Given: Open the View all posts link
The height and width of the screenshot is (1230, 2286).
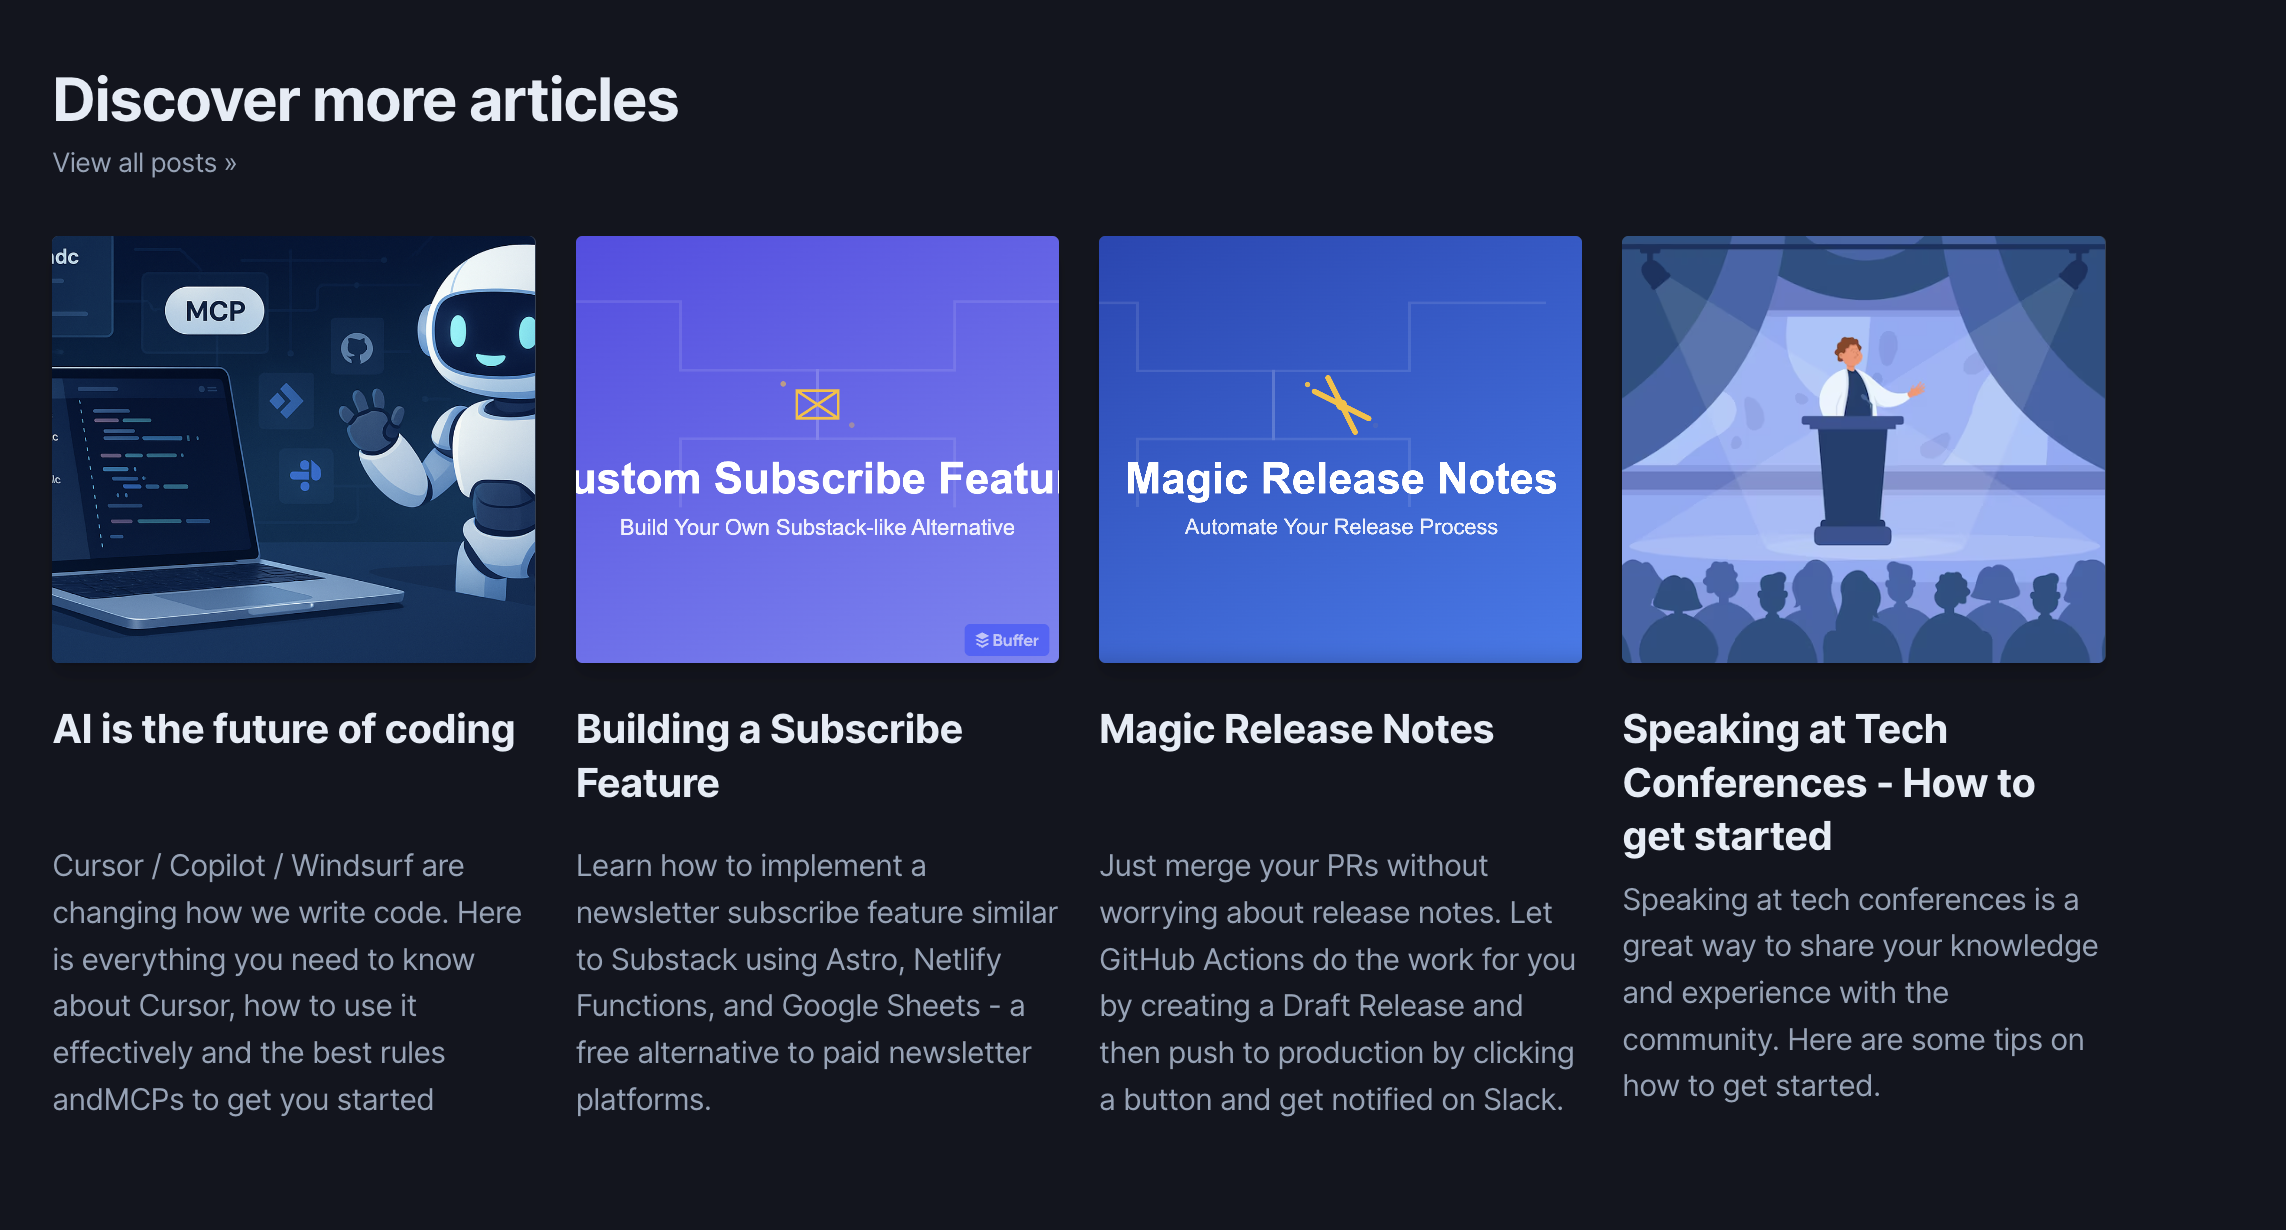Looking at the screenshot, I should (x=144, y=162).
